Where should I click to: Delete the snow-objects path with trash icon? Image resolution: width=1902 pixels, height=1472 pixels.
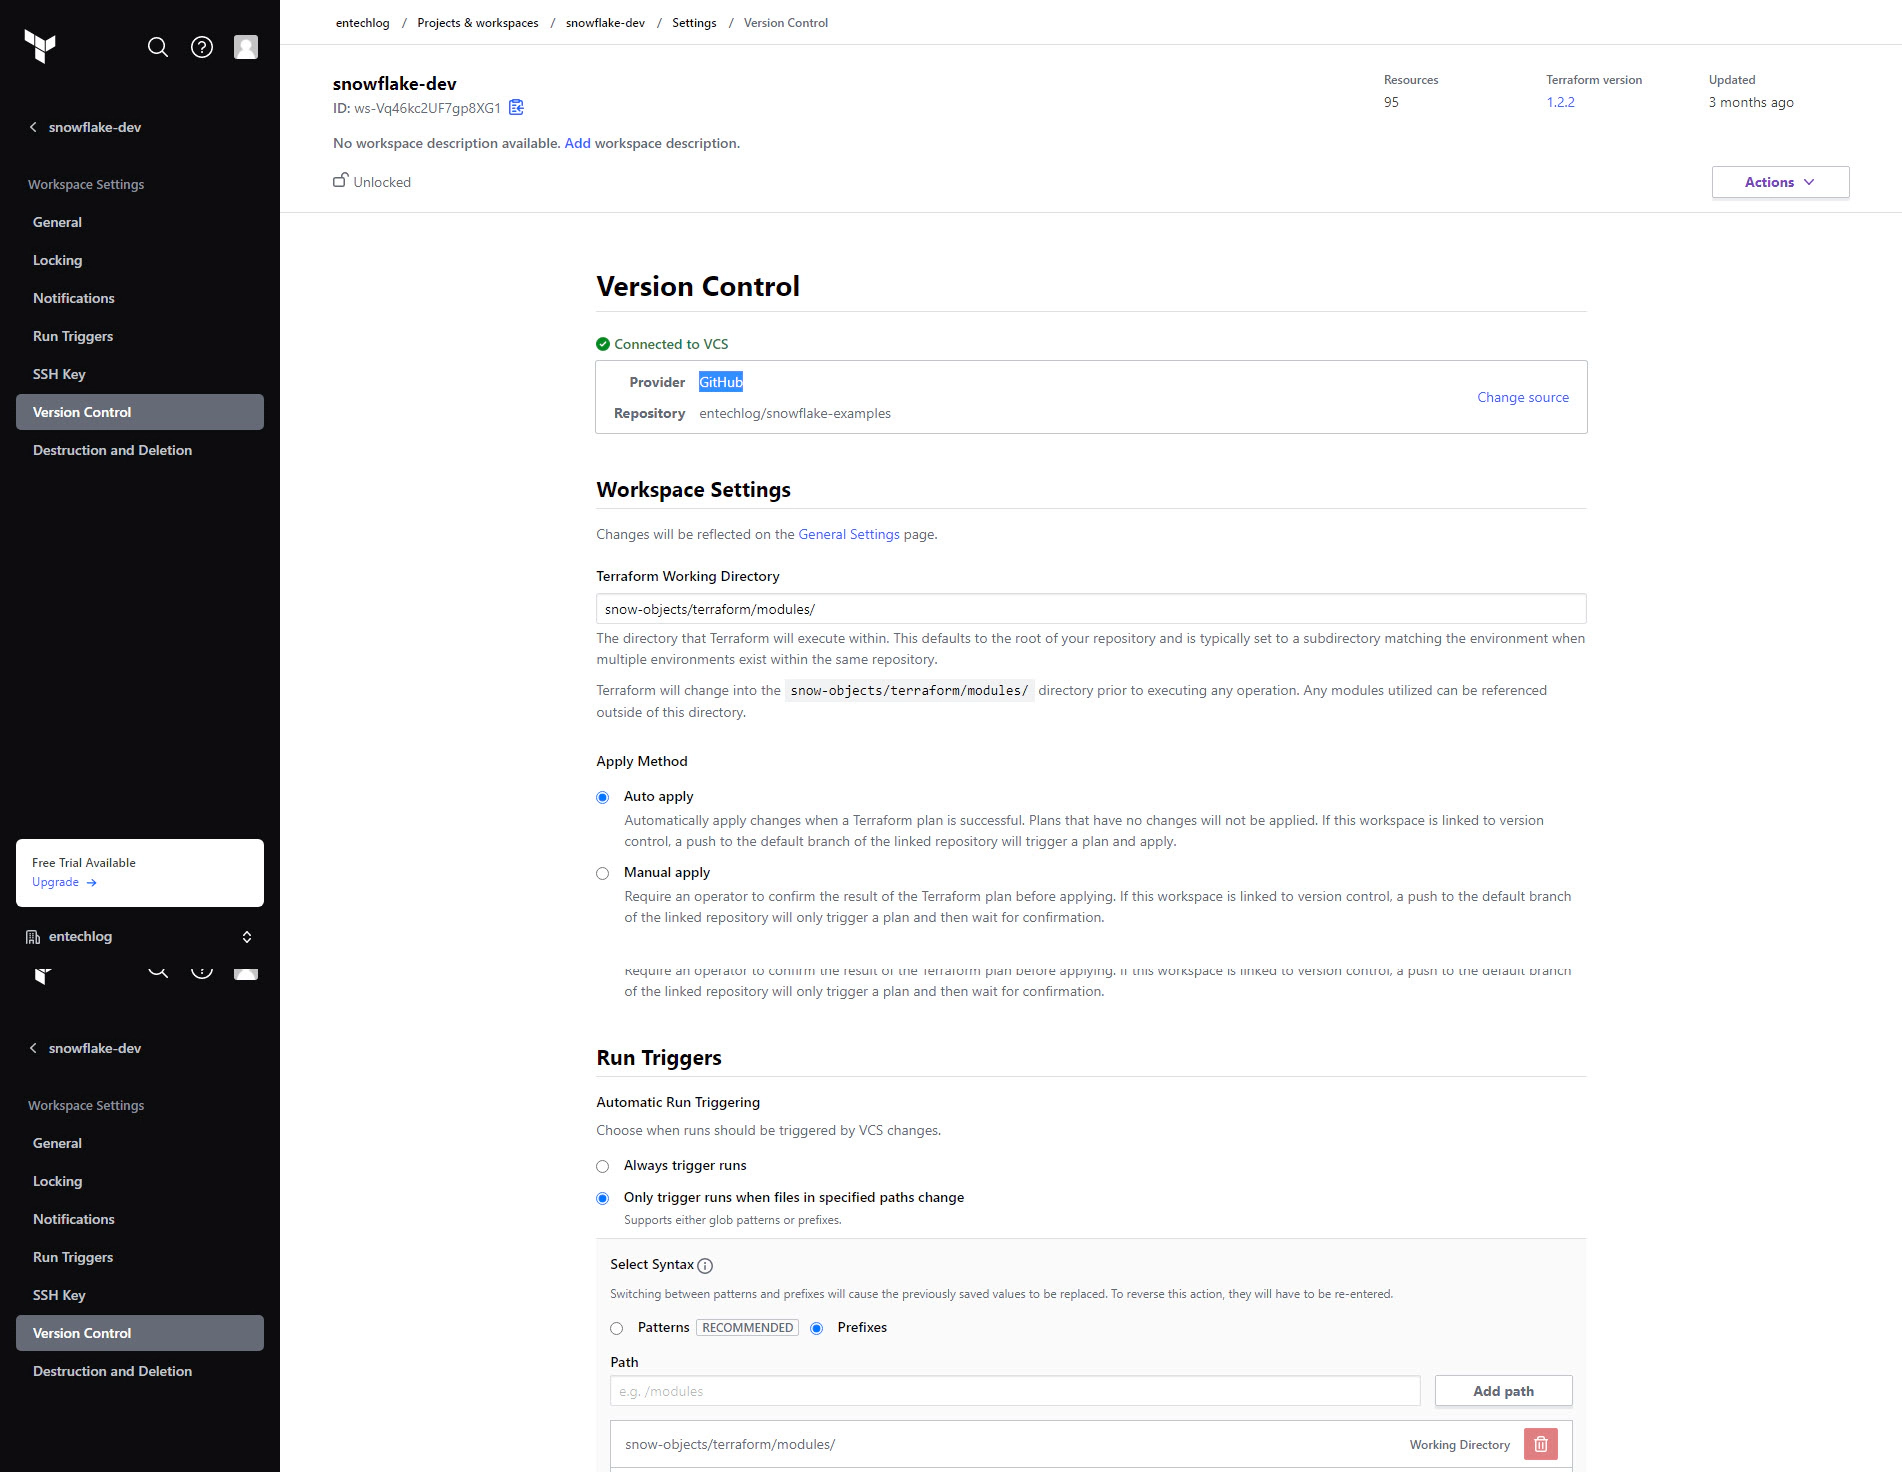[1541, 1444]
